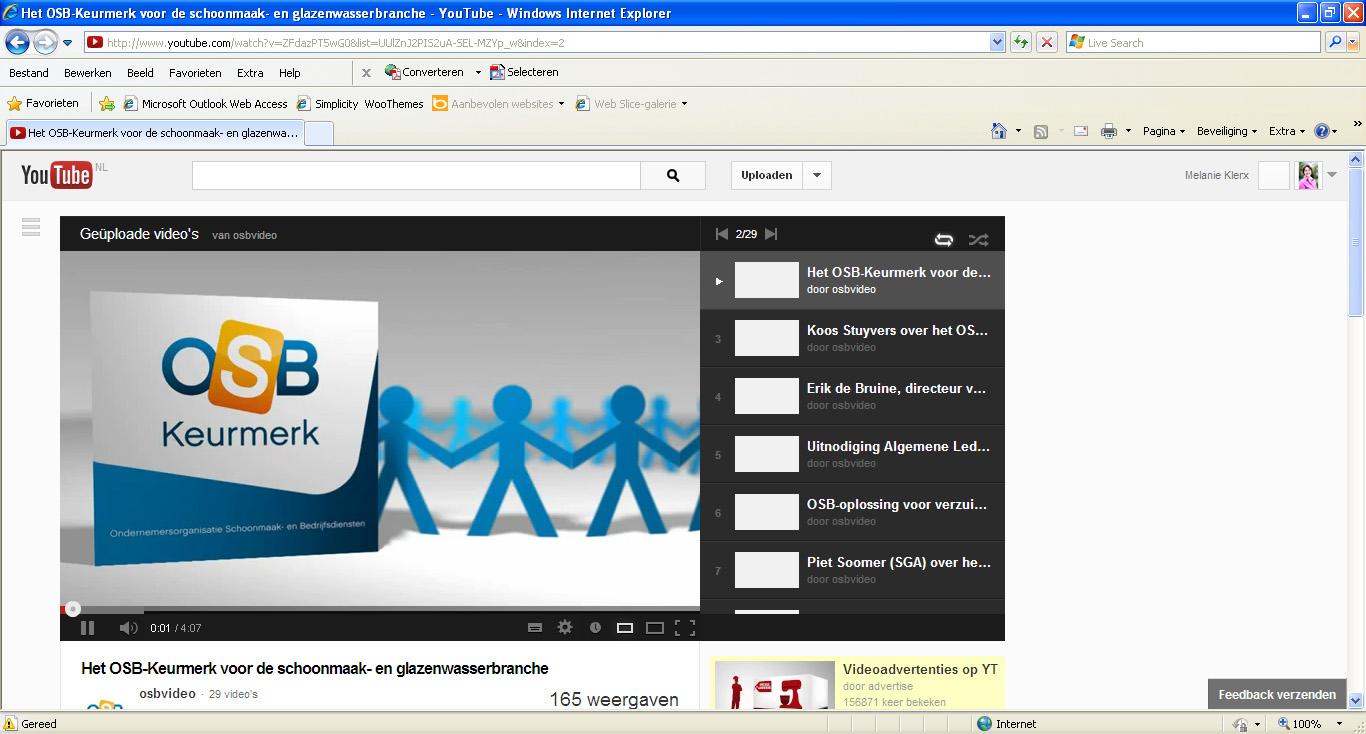This screenshot has width=1366, height=734.
Task: Click the Converteren toolbar button
Action: pos(424,72)
